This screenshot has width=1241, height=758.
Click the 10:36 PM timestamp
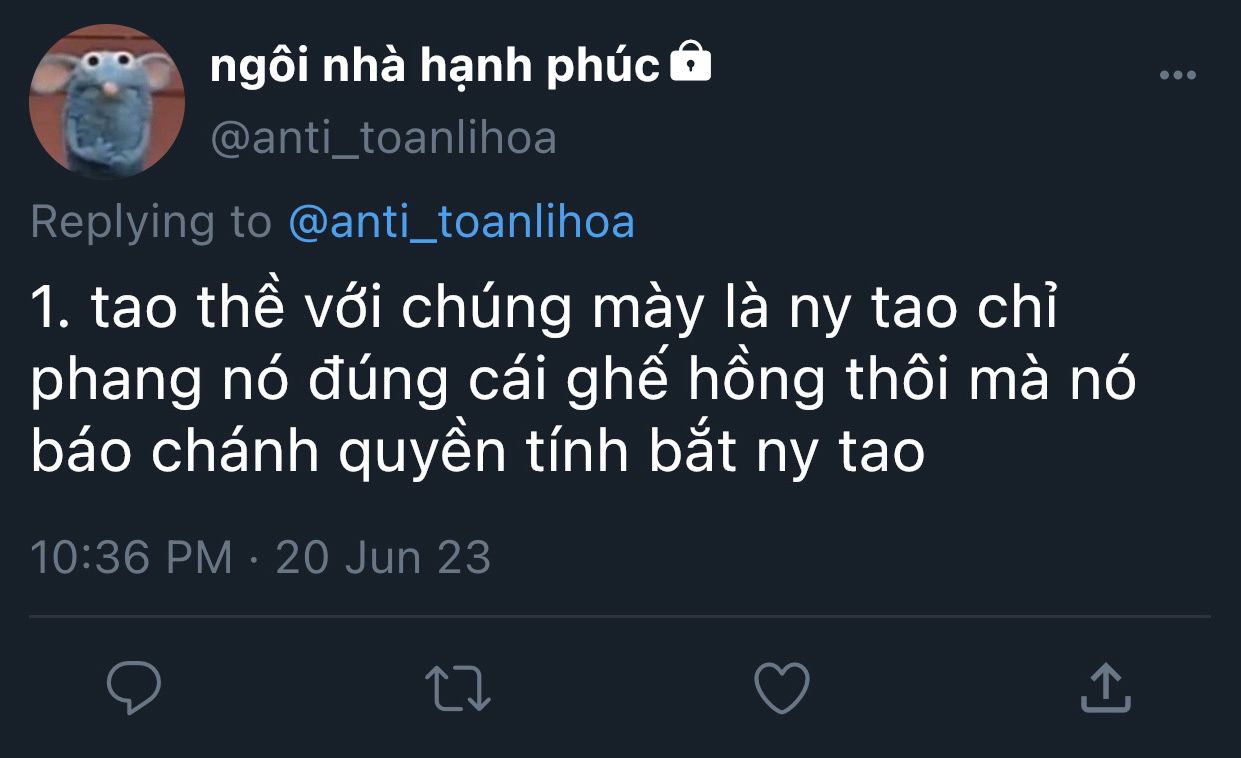[x=131, y=557]
